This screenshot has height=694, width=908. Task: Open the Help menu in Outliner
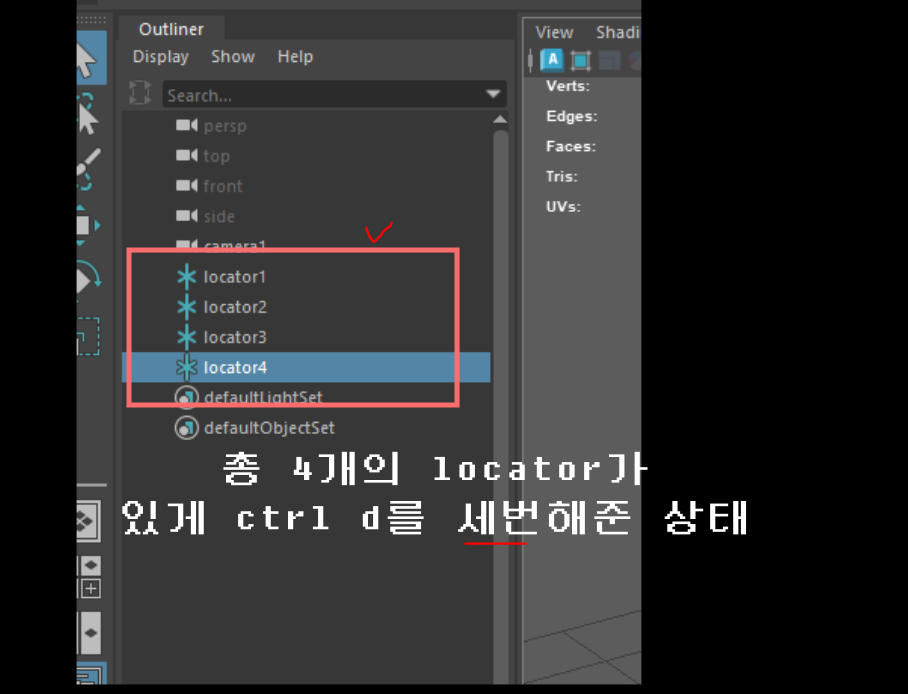pyautogui.click(x=295, y=57)
